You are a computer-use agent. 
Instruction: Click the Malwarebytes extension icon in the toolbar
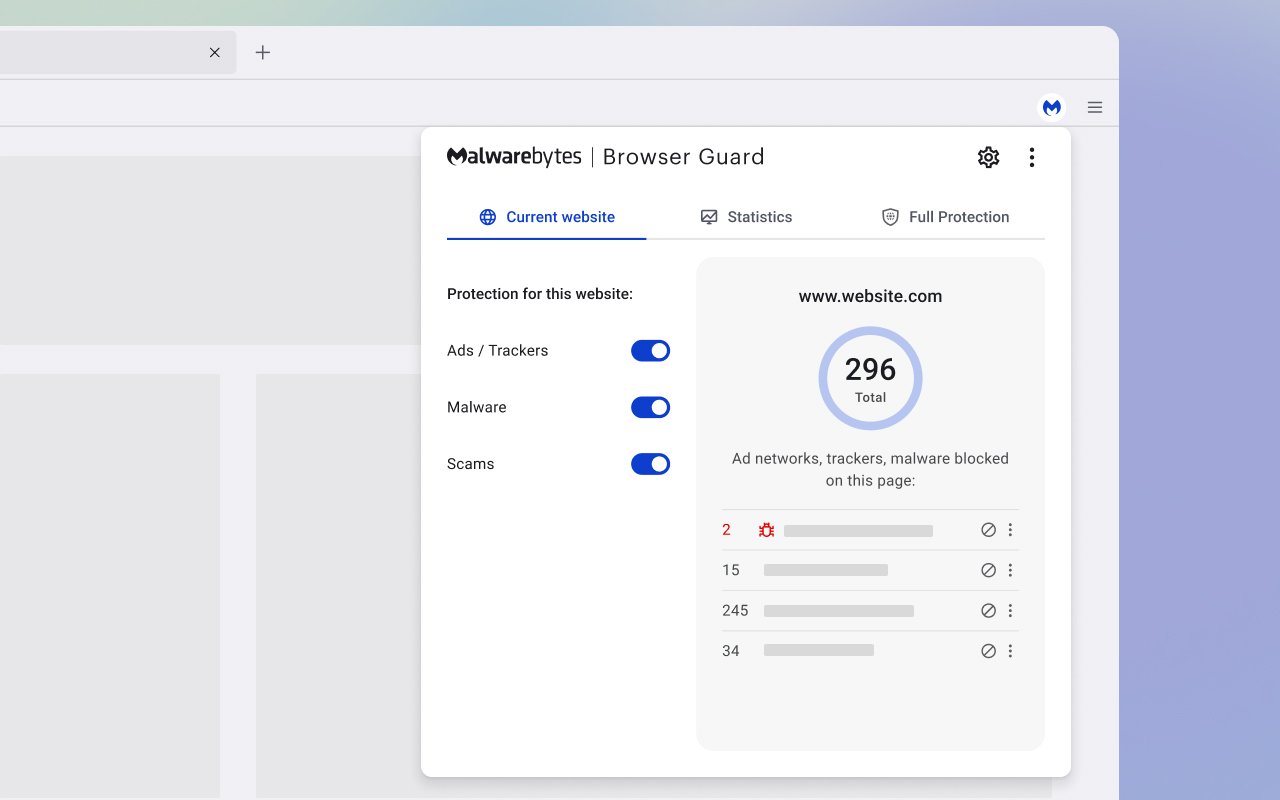[x=1052, y=106]
